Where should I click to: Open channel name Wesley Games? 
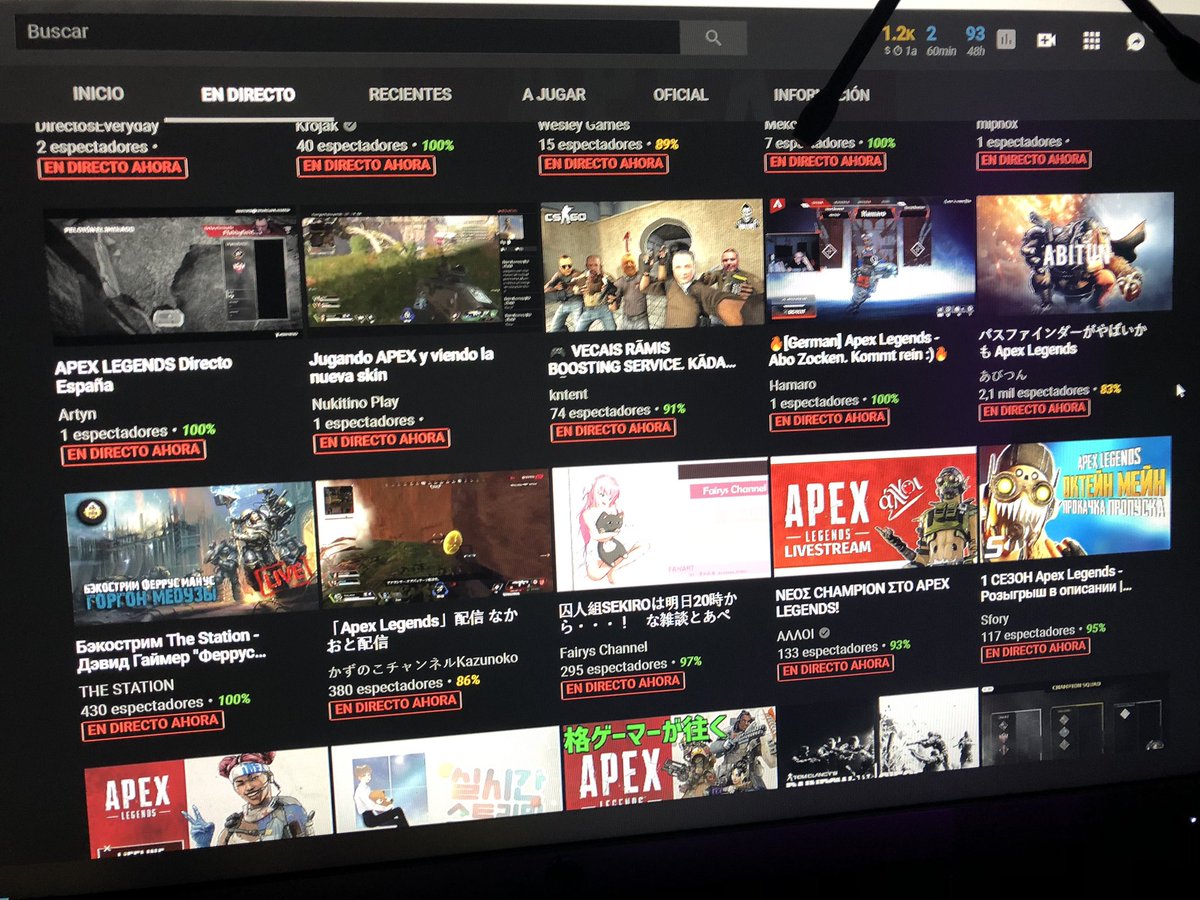pos(584,127)
